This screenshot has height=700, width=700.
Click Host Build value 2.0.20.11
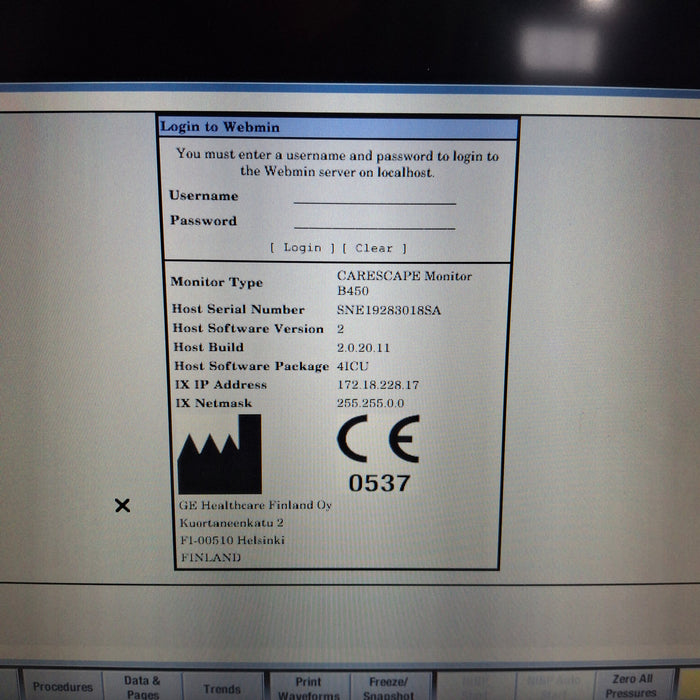(363, 347)
